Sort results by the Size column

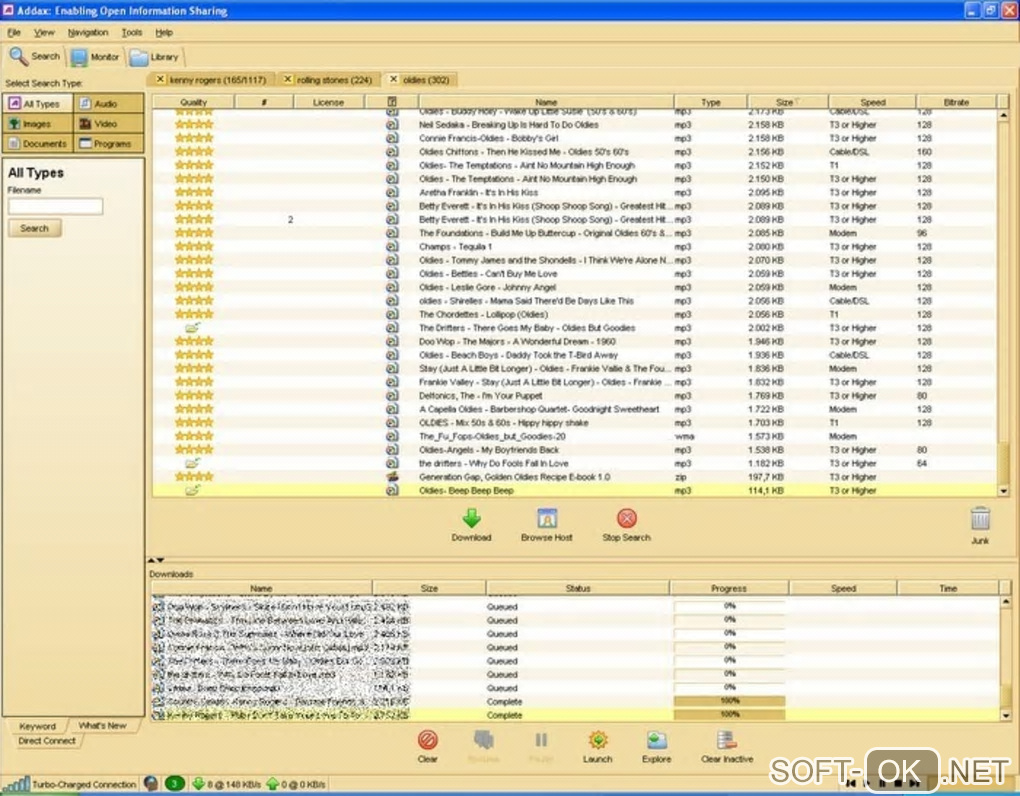click(784, 102)
